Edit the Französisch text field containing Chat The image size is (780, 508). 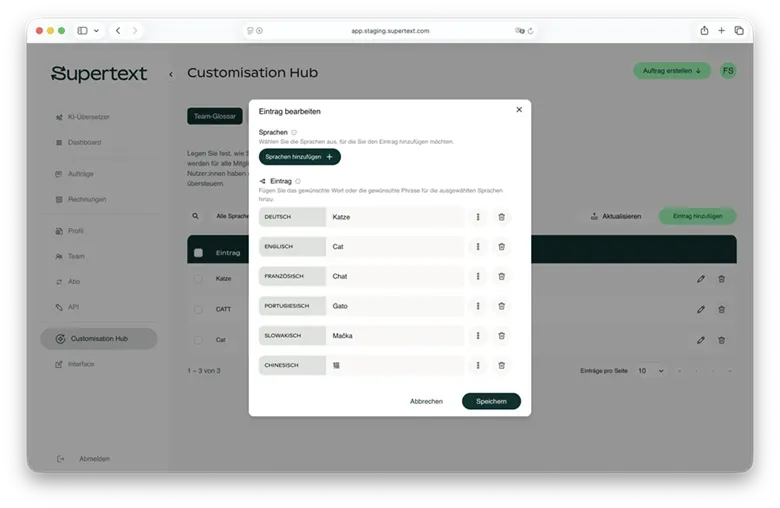pos(395,276)
